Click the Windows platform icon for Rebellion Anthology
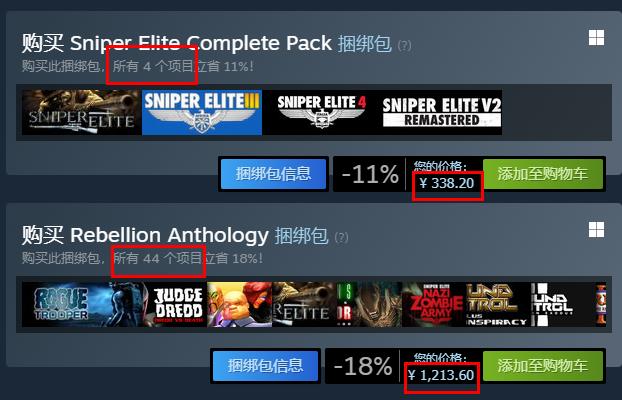622x400 pixels. (x=596, y=230)
